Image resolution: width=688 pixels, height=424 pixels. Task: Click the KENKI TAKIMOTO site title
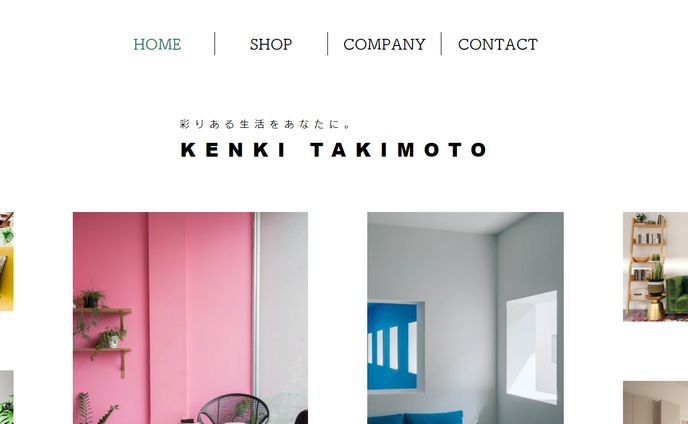click(334, 150)
